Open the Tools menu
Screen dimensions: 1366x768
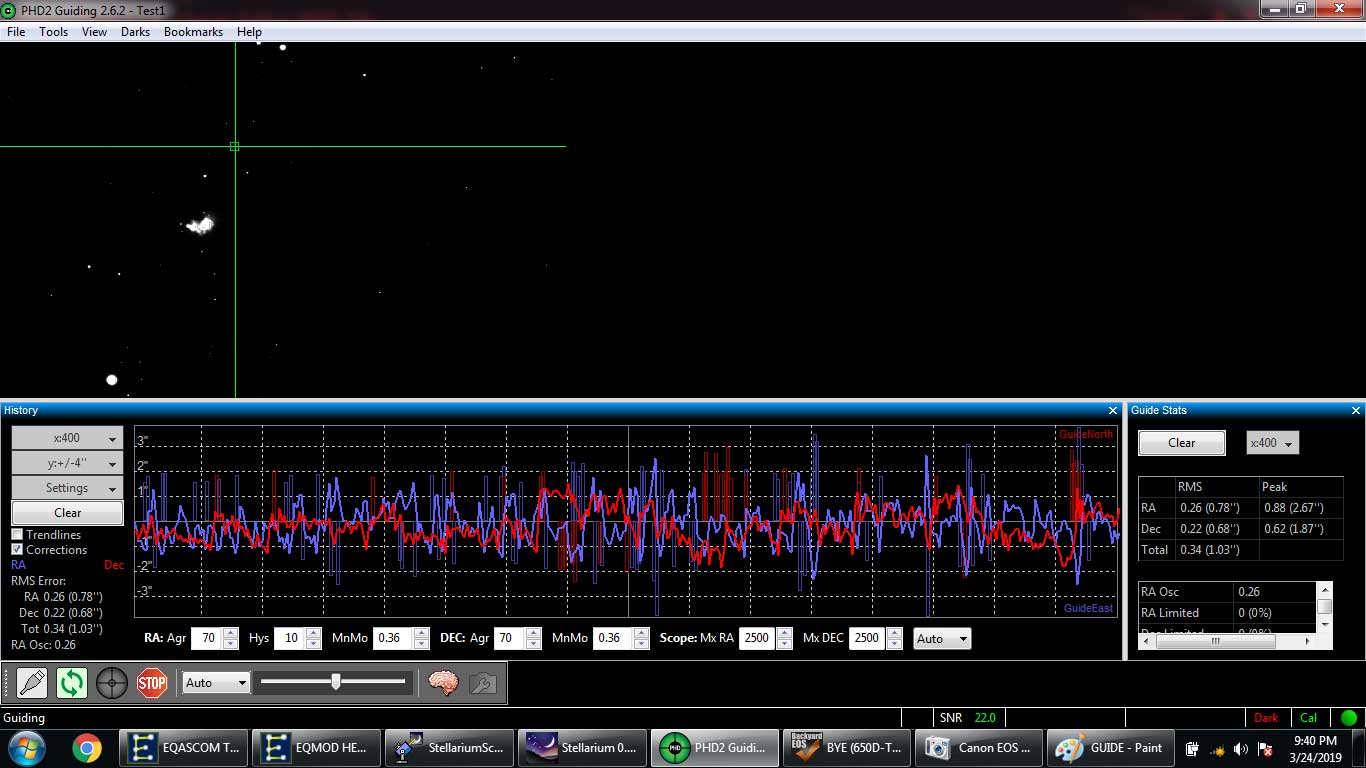coord(54,32)
